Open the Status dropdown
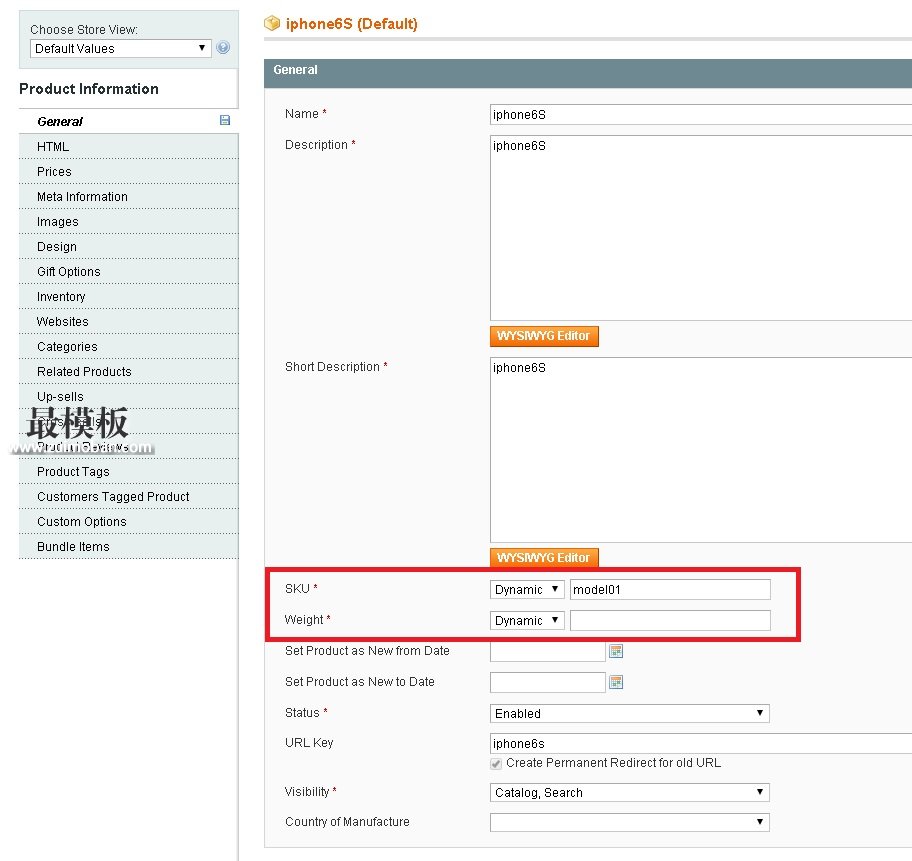Screen dimensions: 912x861 [x=629, y=713]
